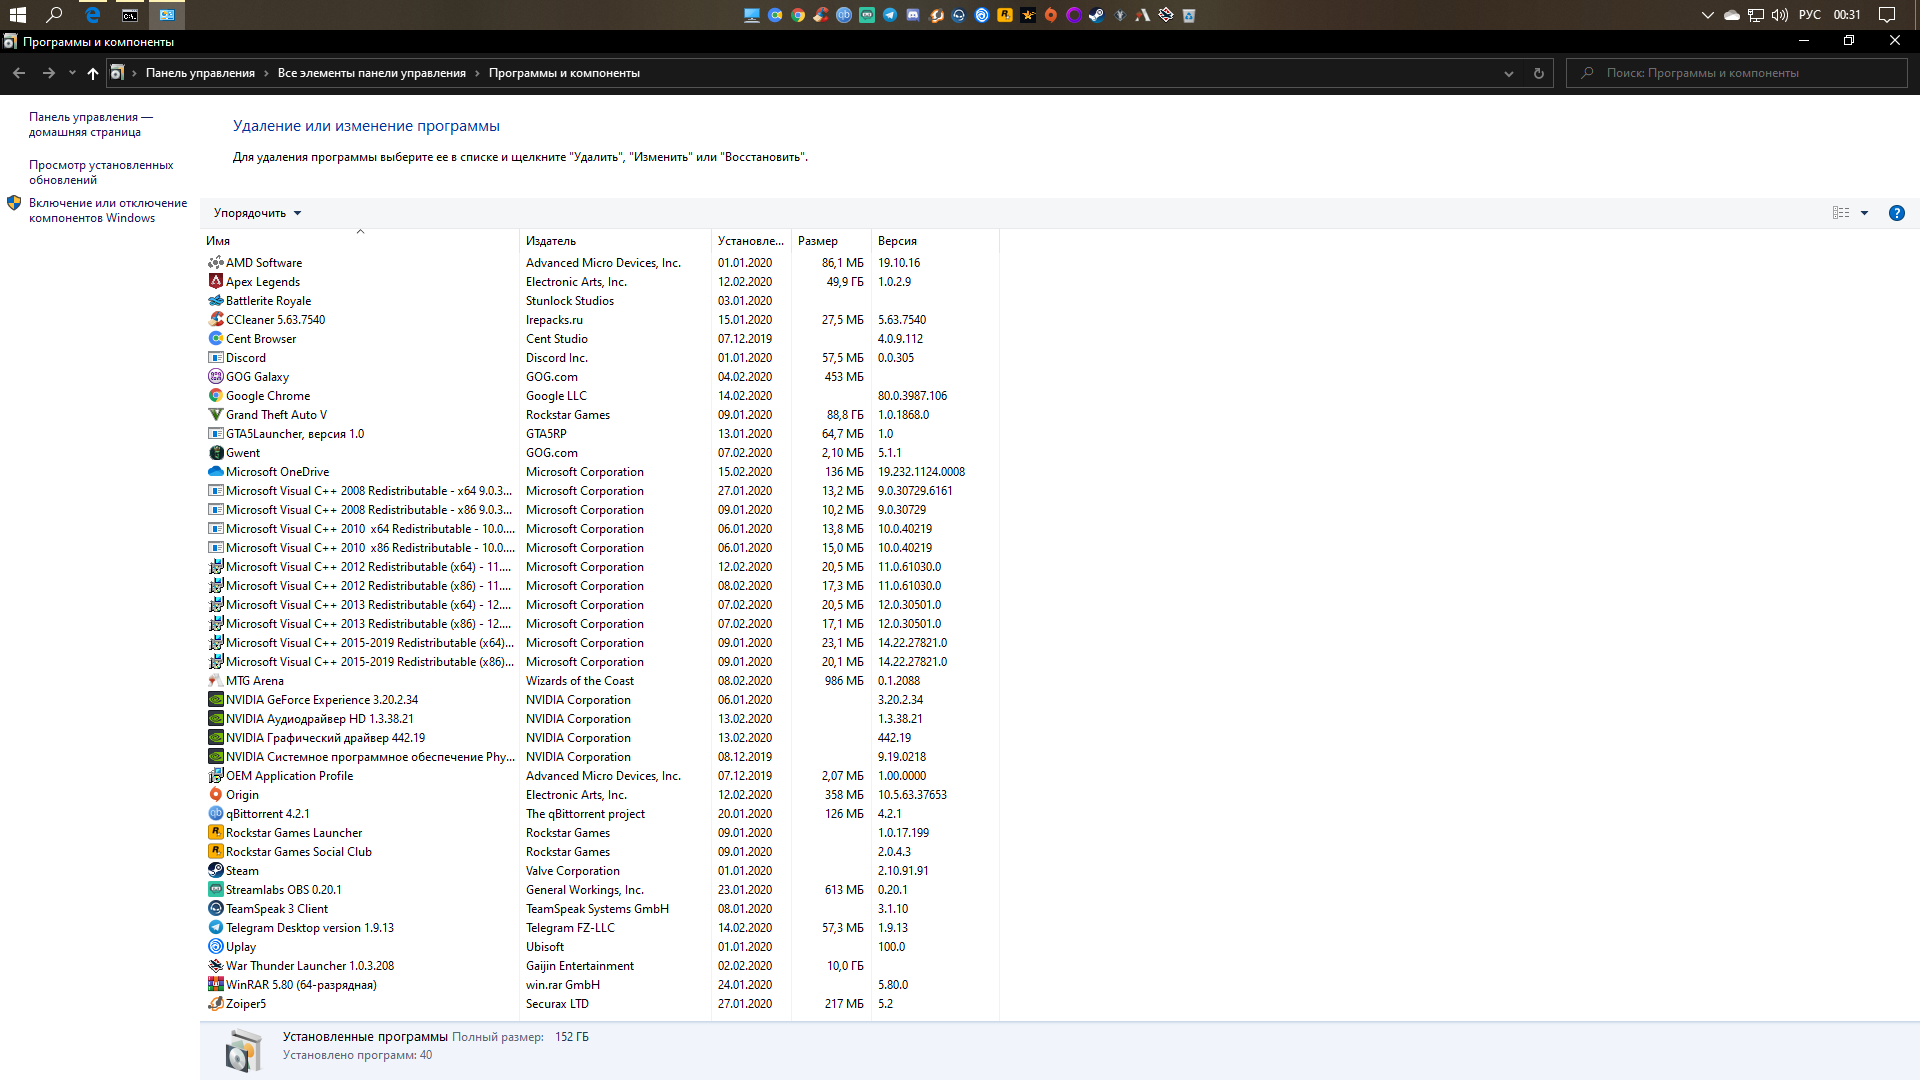
Task: Click the Cent Browser list icon
Action: click(215, 339)
